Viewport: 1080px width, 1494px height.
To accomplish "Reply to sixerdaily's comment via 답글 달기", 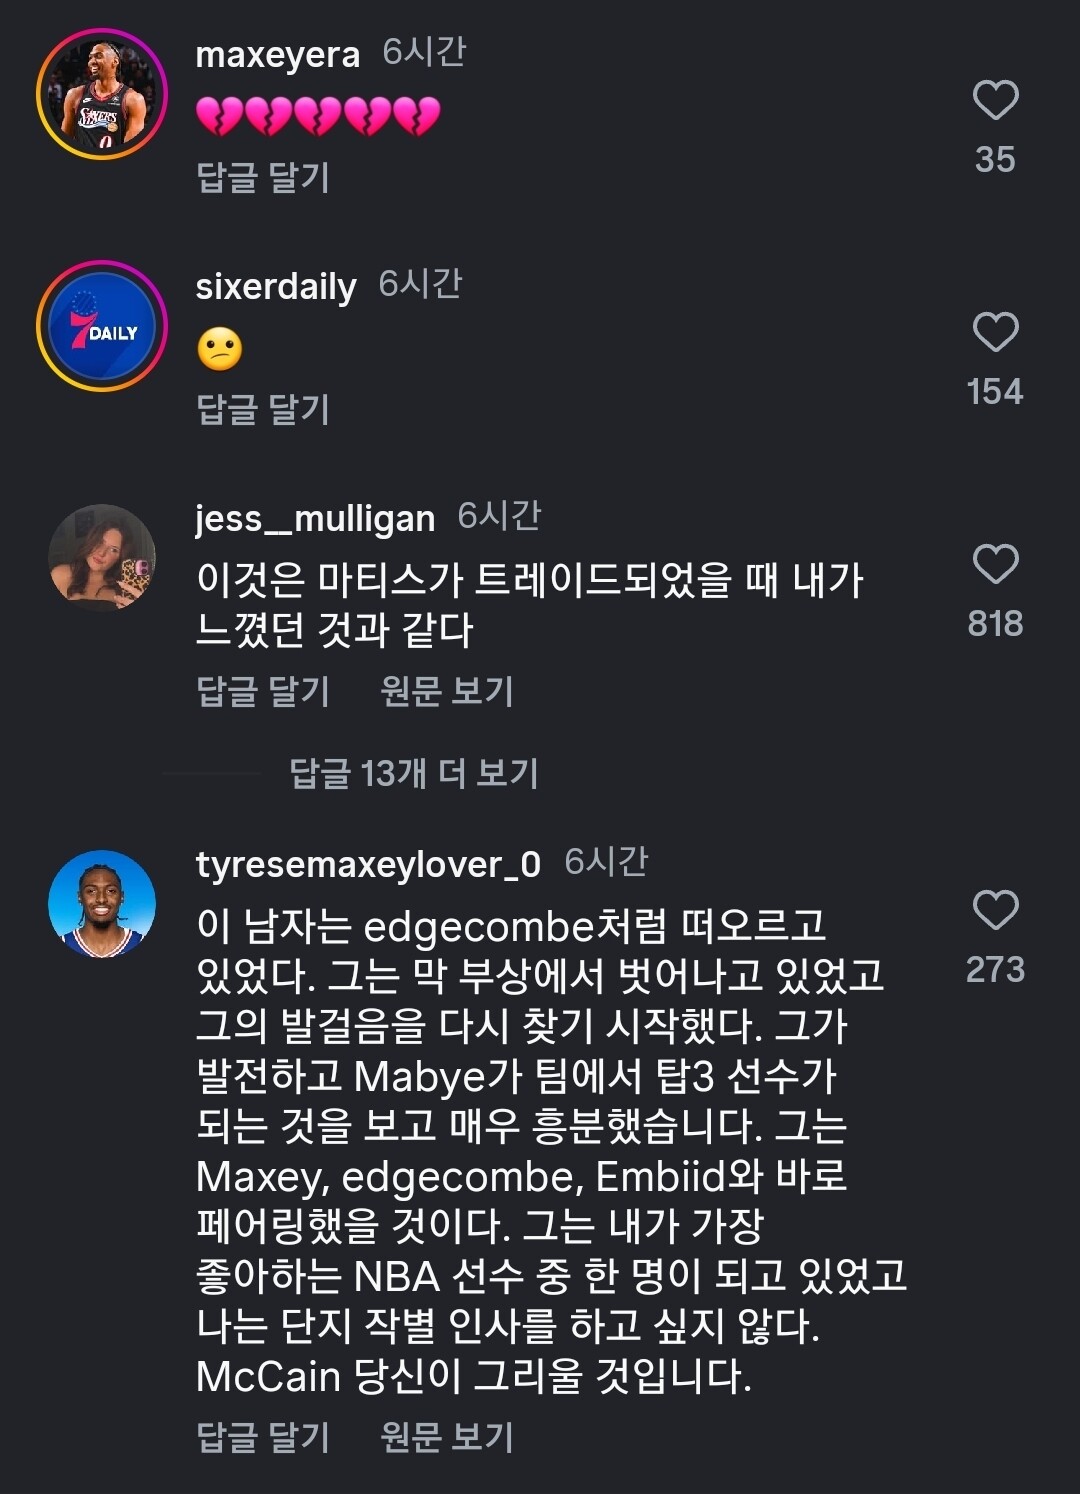I will coord(263,409).
